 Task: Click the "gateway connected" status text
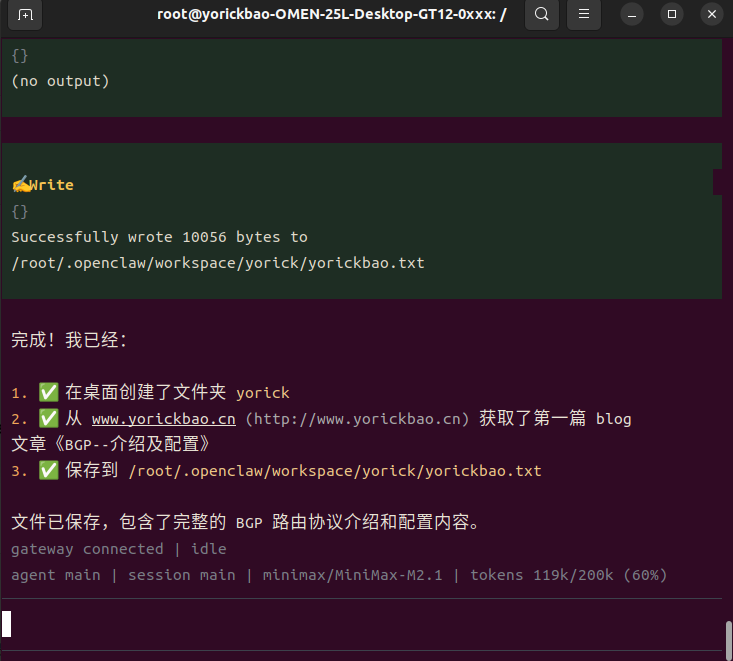tap(87, 549)
